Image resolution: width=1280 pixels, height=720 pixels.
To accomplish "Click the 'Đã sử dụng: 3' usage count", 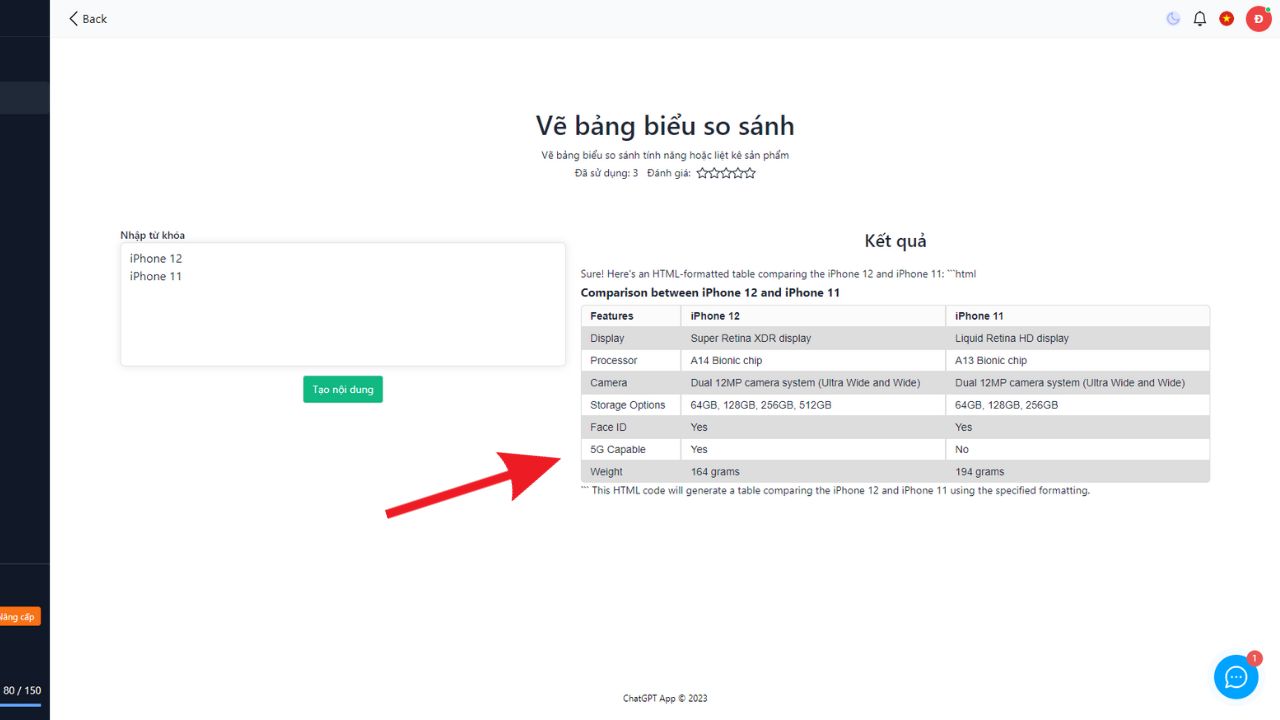I will tap(606, 173).
